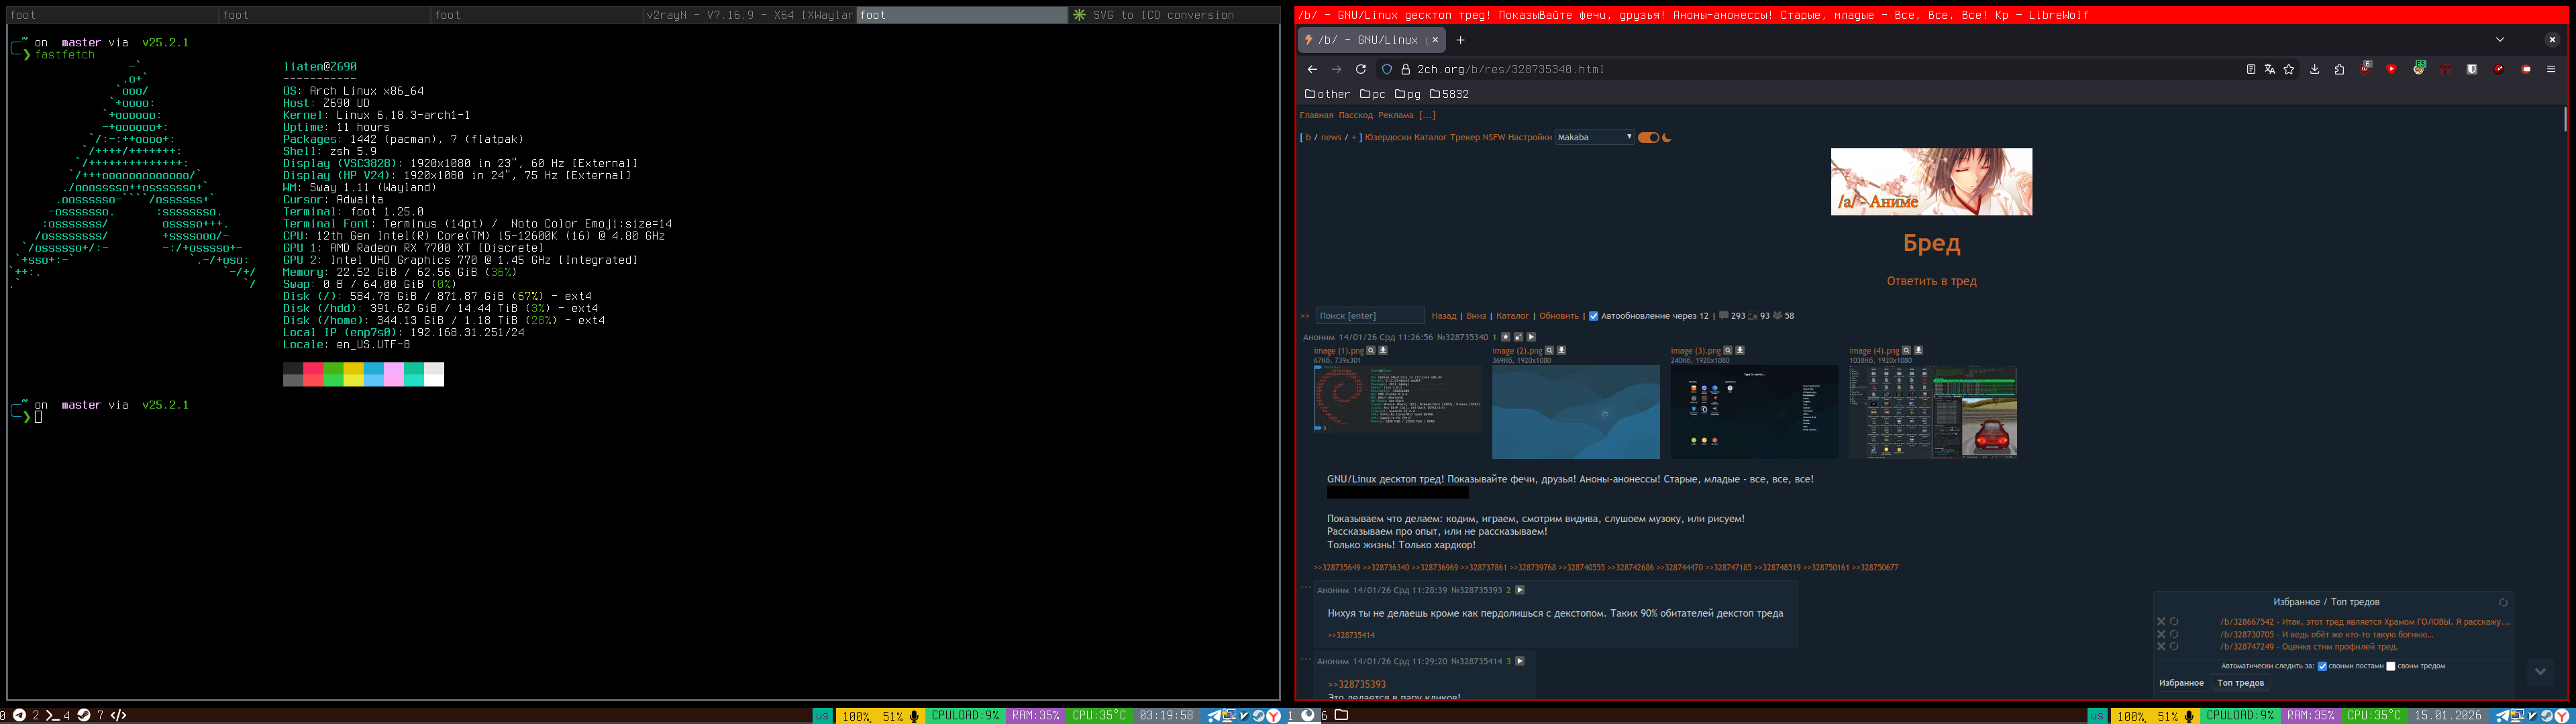The width and height of the screenshot is (2576, 724).
Task: Open image (2).png thumbnail
Action: (1575, 412)
